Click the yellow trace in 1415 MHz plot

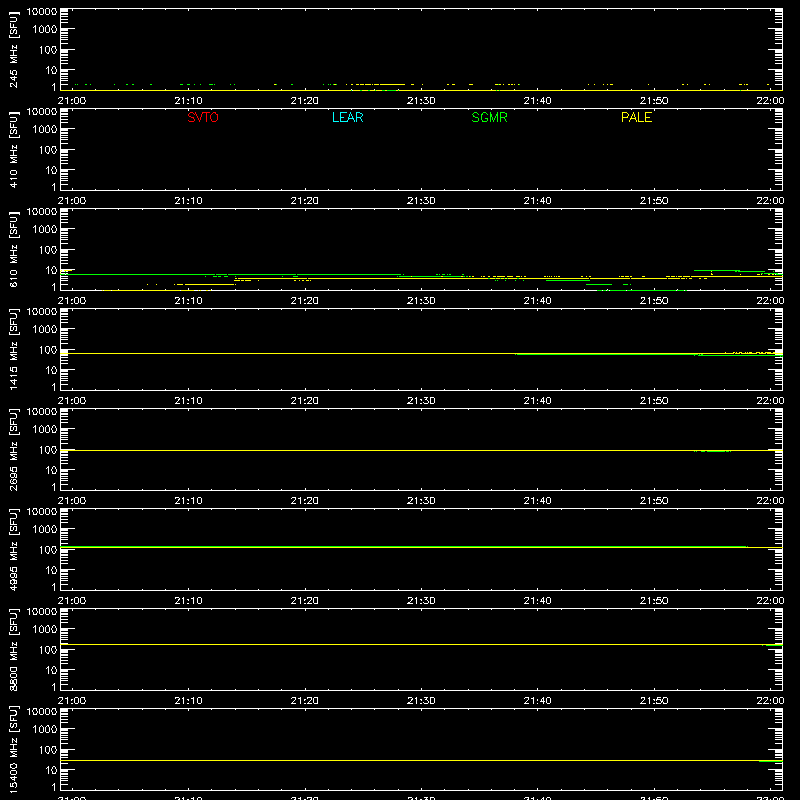[x=421, y=353]
